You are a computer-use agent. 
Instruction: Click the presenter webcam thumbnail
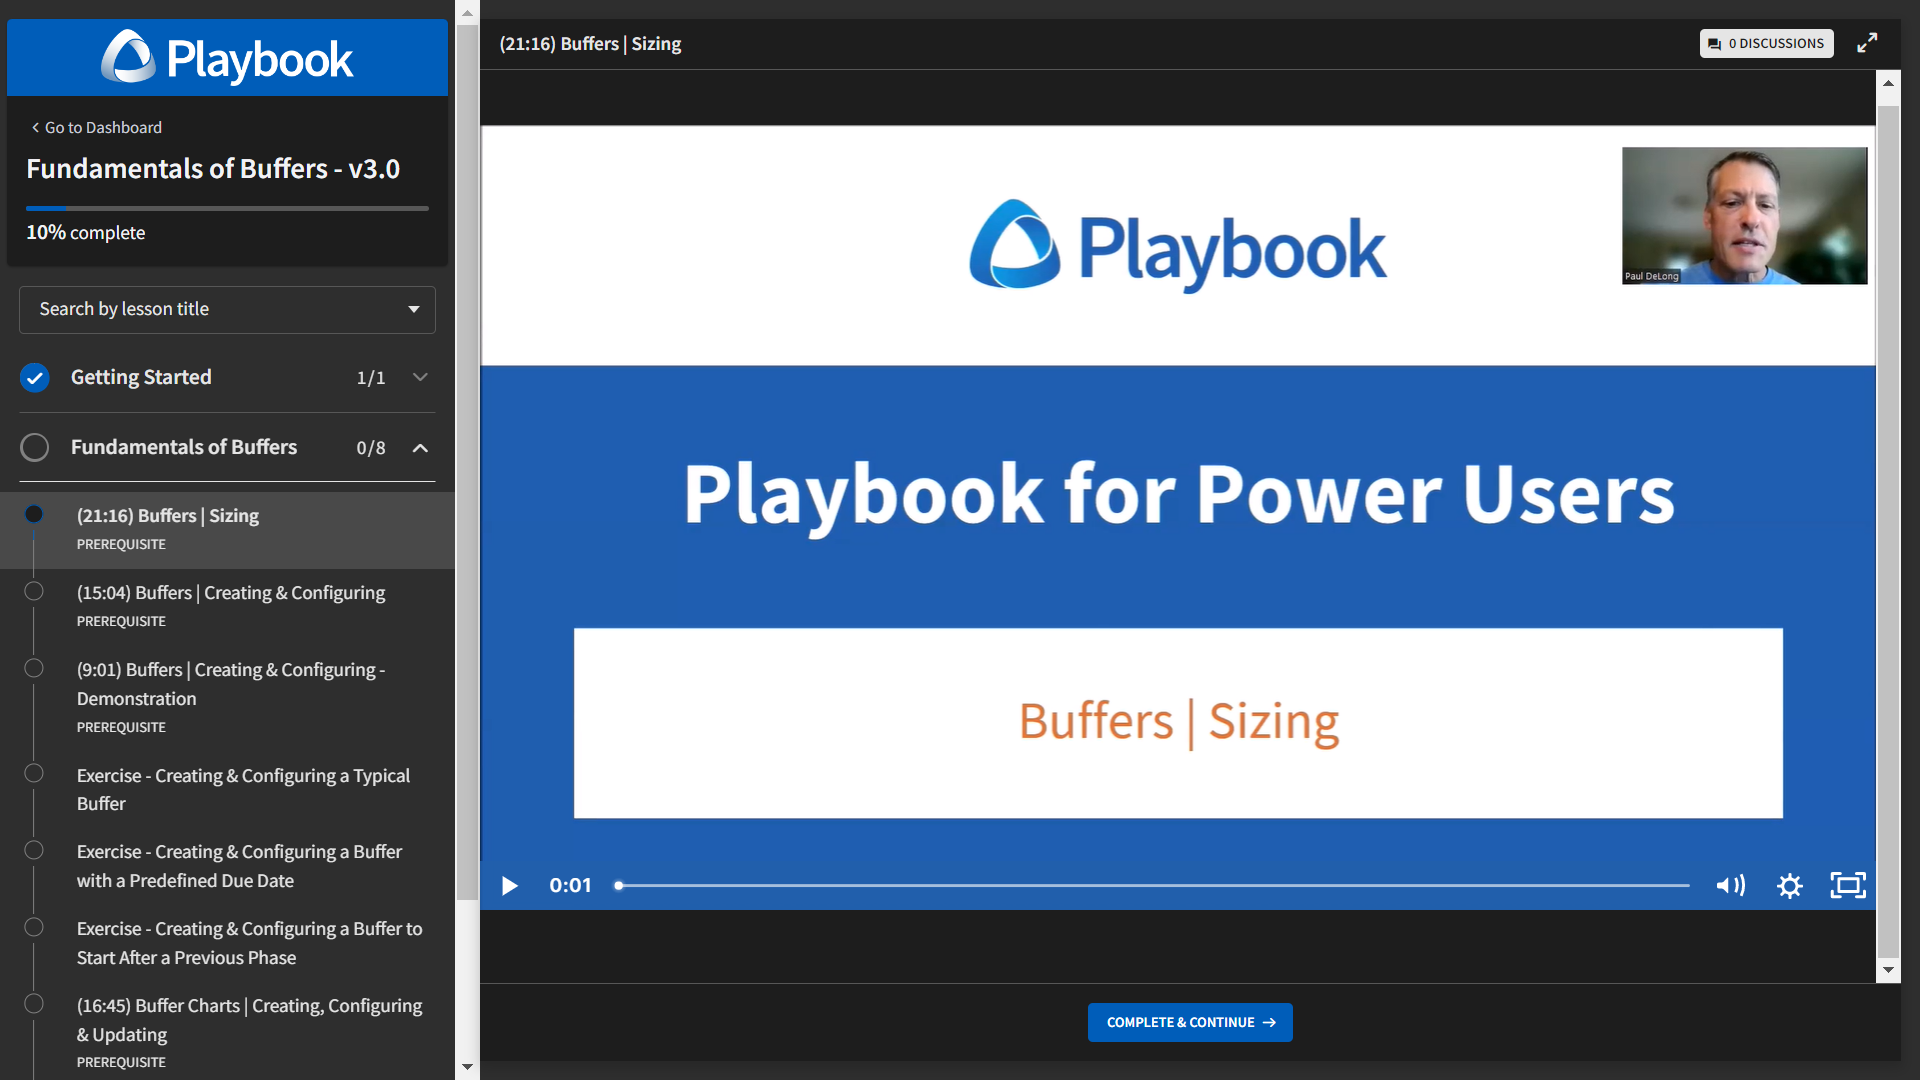pos(1744,216)
